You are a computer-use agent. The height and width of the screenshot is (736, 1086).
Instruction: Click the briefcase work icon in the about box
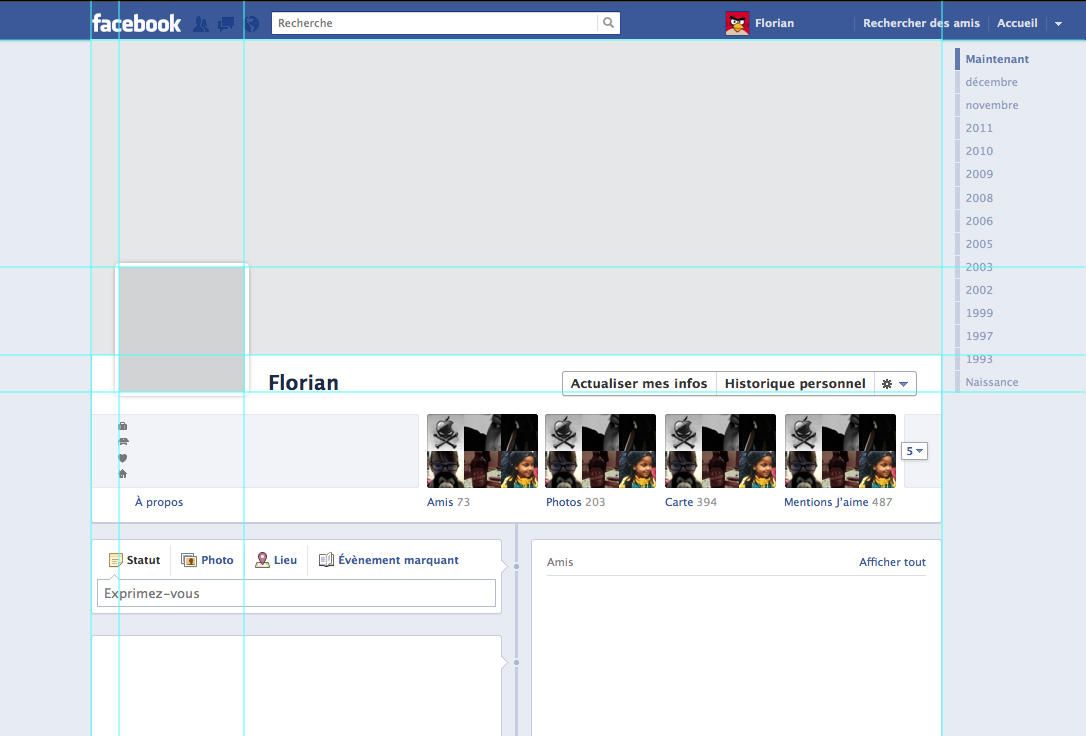(x=122, y=425)
